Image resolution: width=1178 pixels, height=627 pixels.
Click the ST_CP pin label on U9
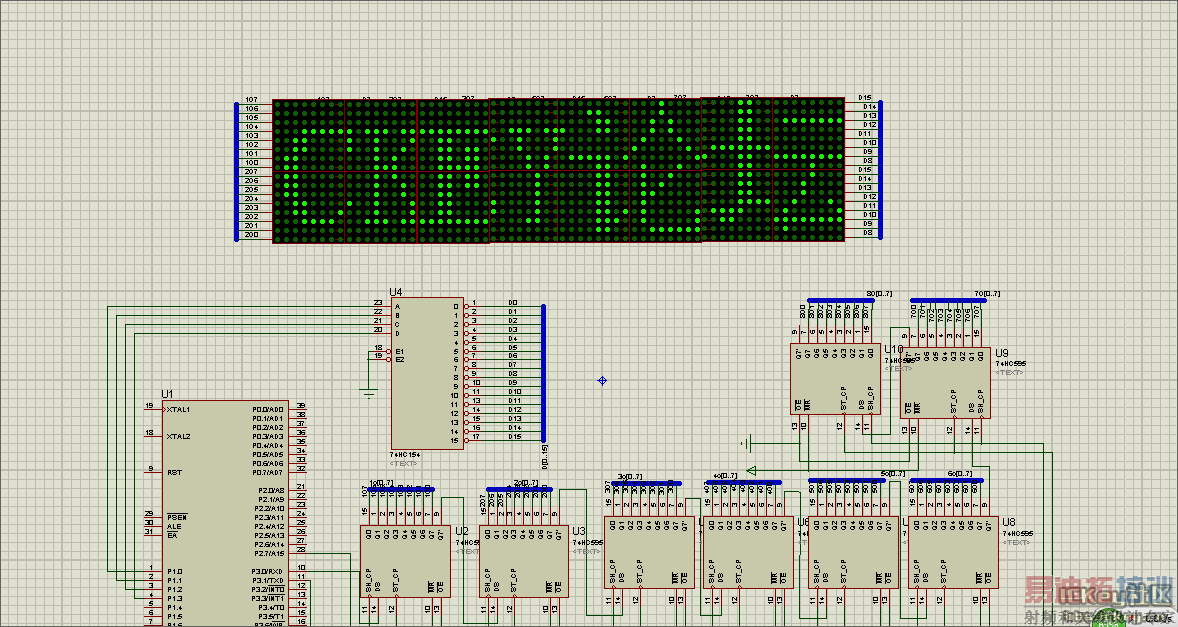pos(953,402)
